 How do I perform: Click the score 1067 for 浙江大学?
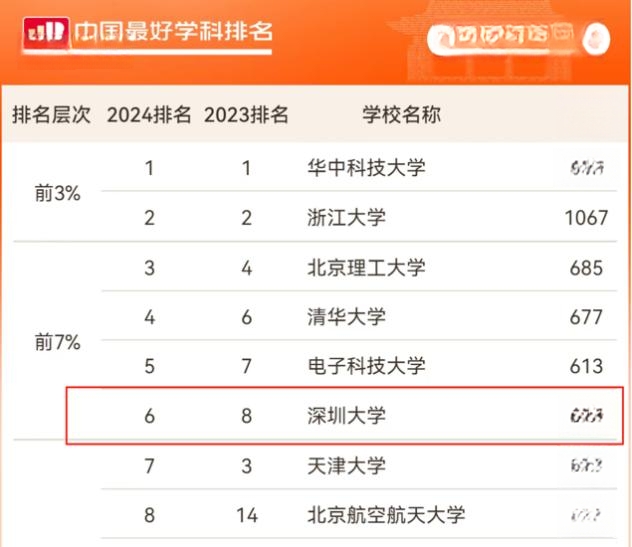pyautogui.click(x=586, y=218)
